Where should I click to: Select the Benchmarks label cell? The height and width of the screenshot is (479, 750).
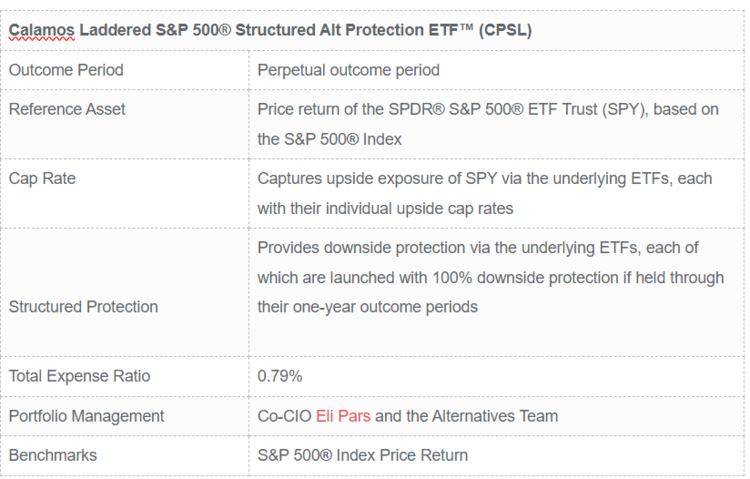click(x=53, y=455)
